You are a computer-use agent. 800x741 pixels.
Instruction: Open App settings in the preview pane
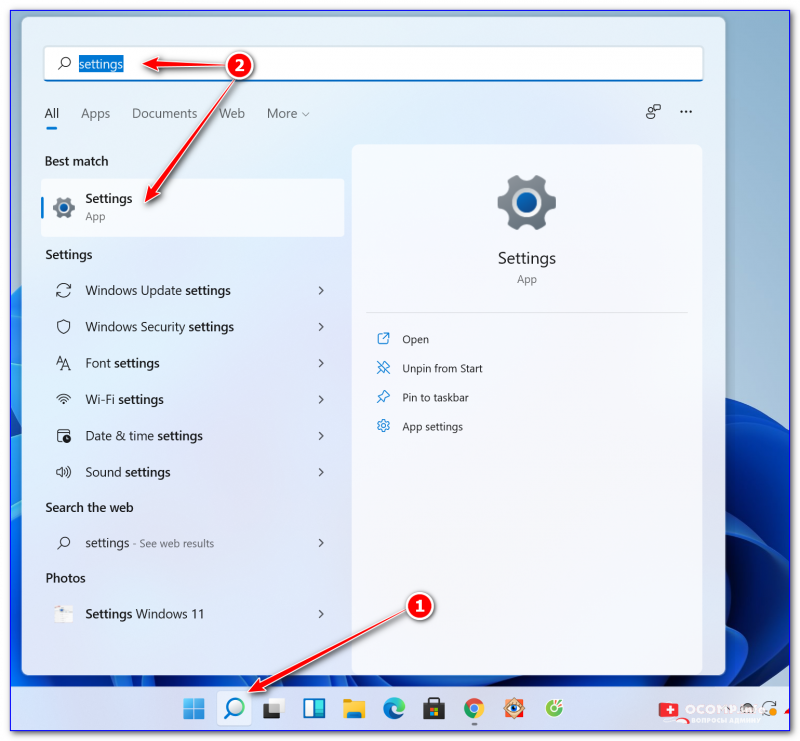click(x=432, y=427)
